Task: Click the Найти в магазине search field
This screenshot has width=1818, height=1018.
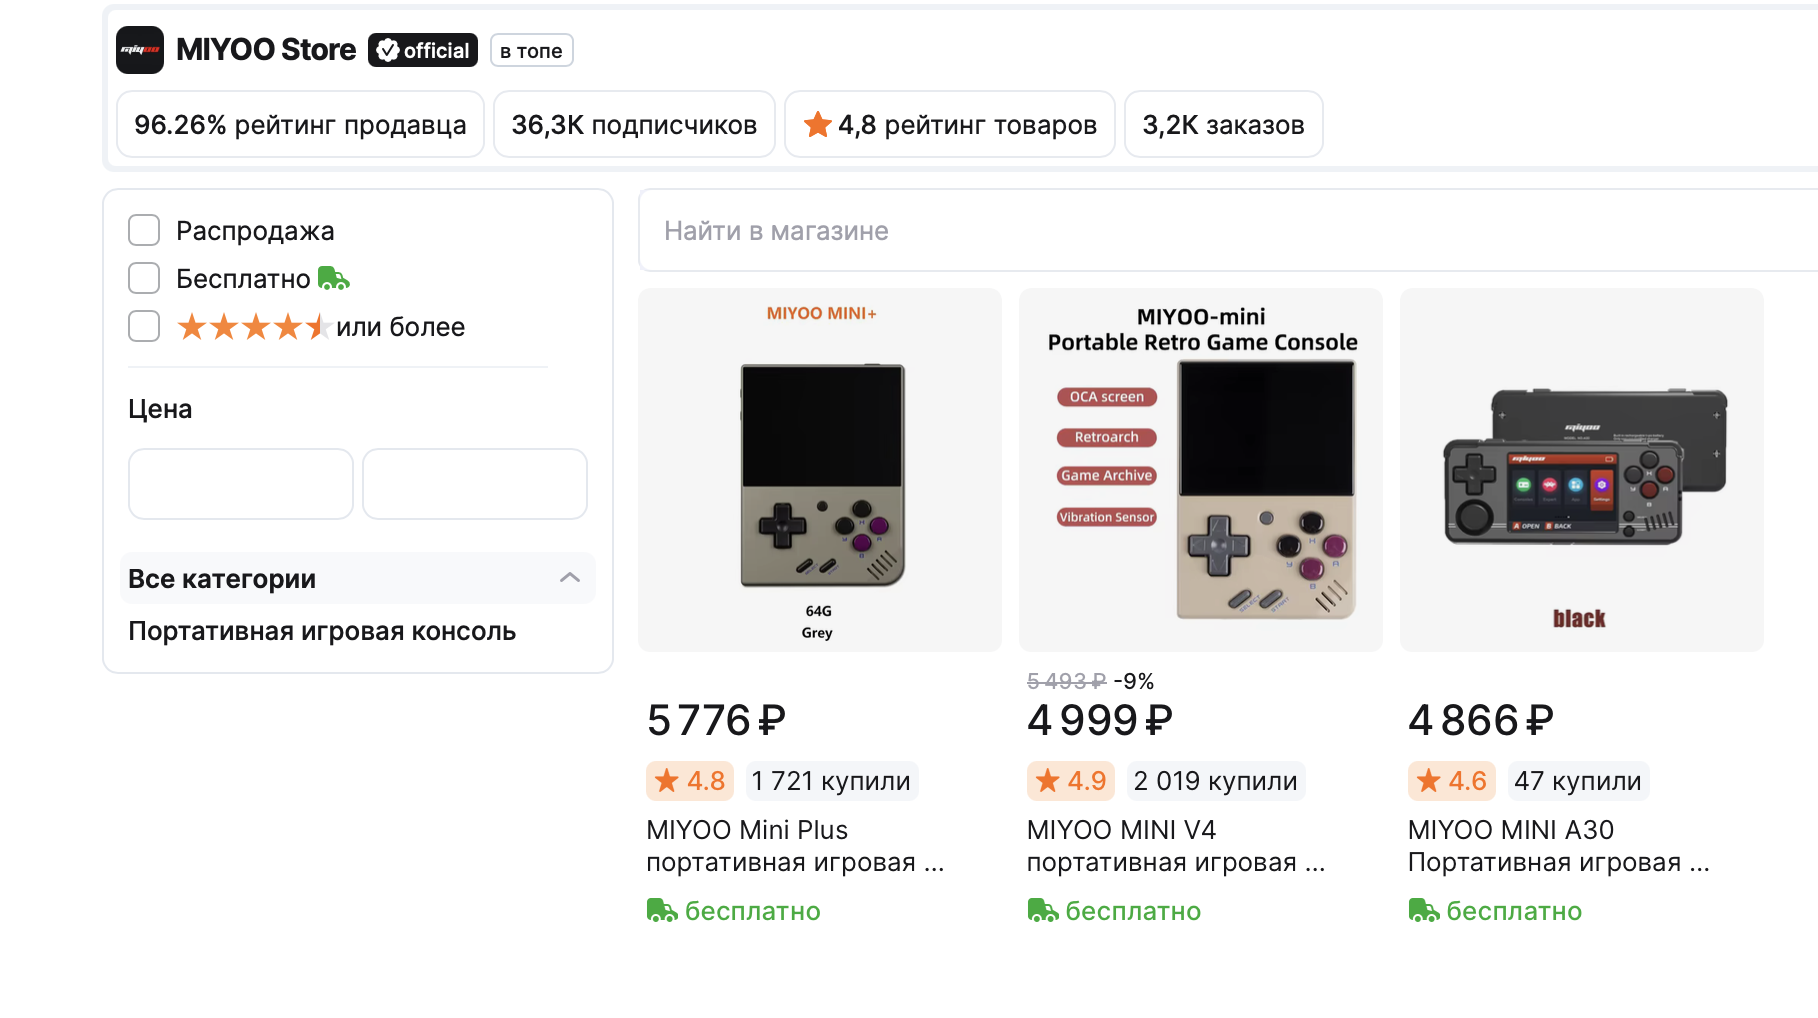Action: click(x=1228, y=231)
